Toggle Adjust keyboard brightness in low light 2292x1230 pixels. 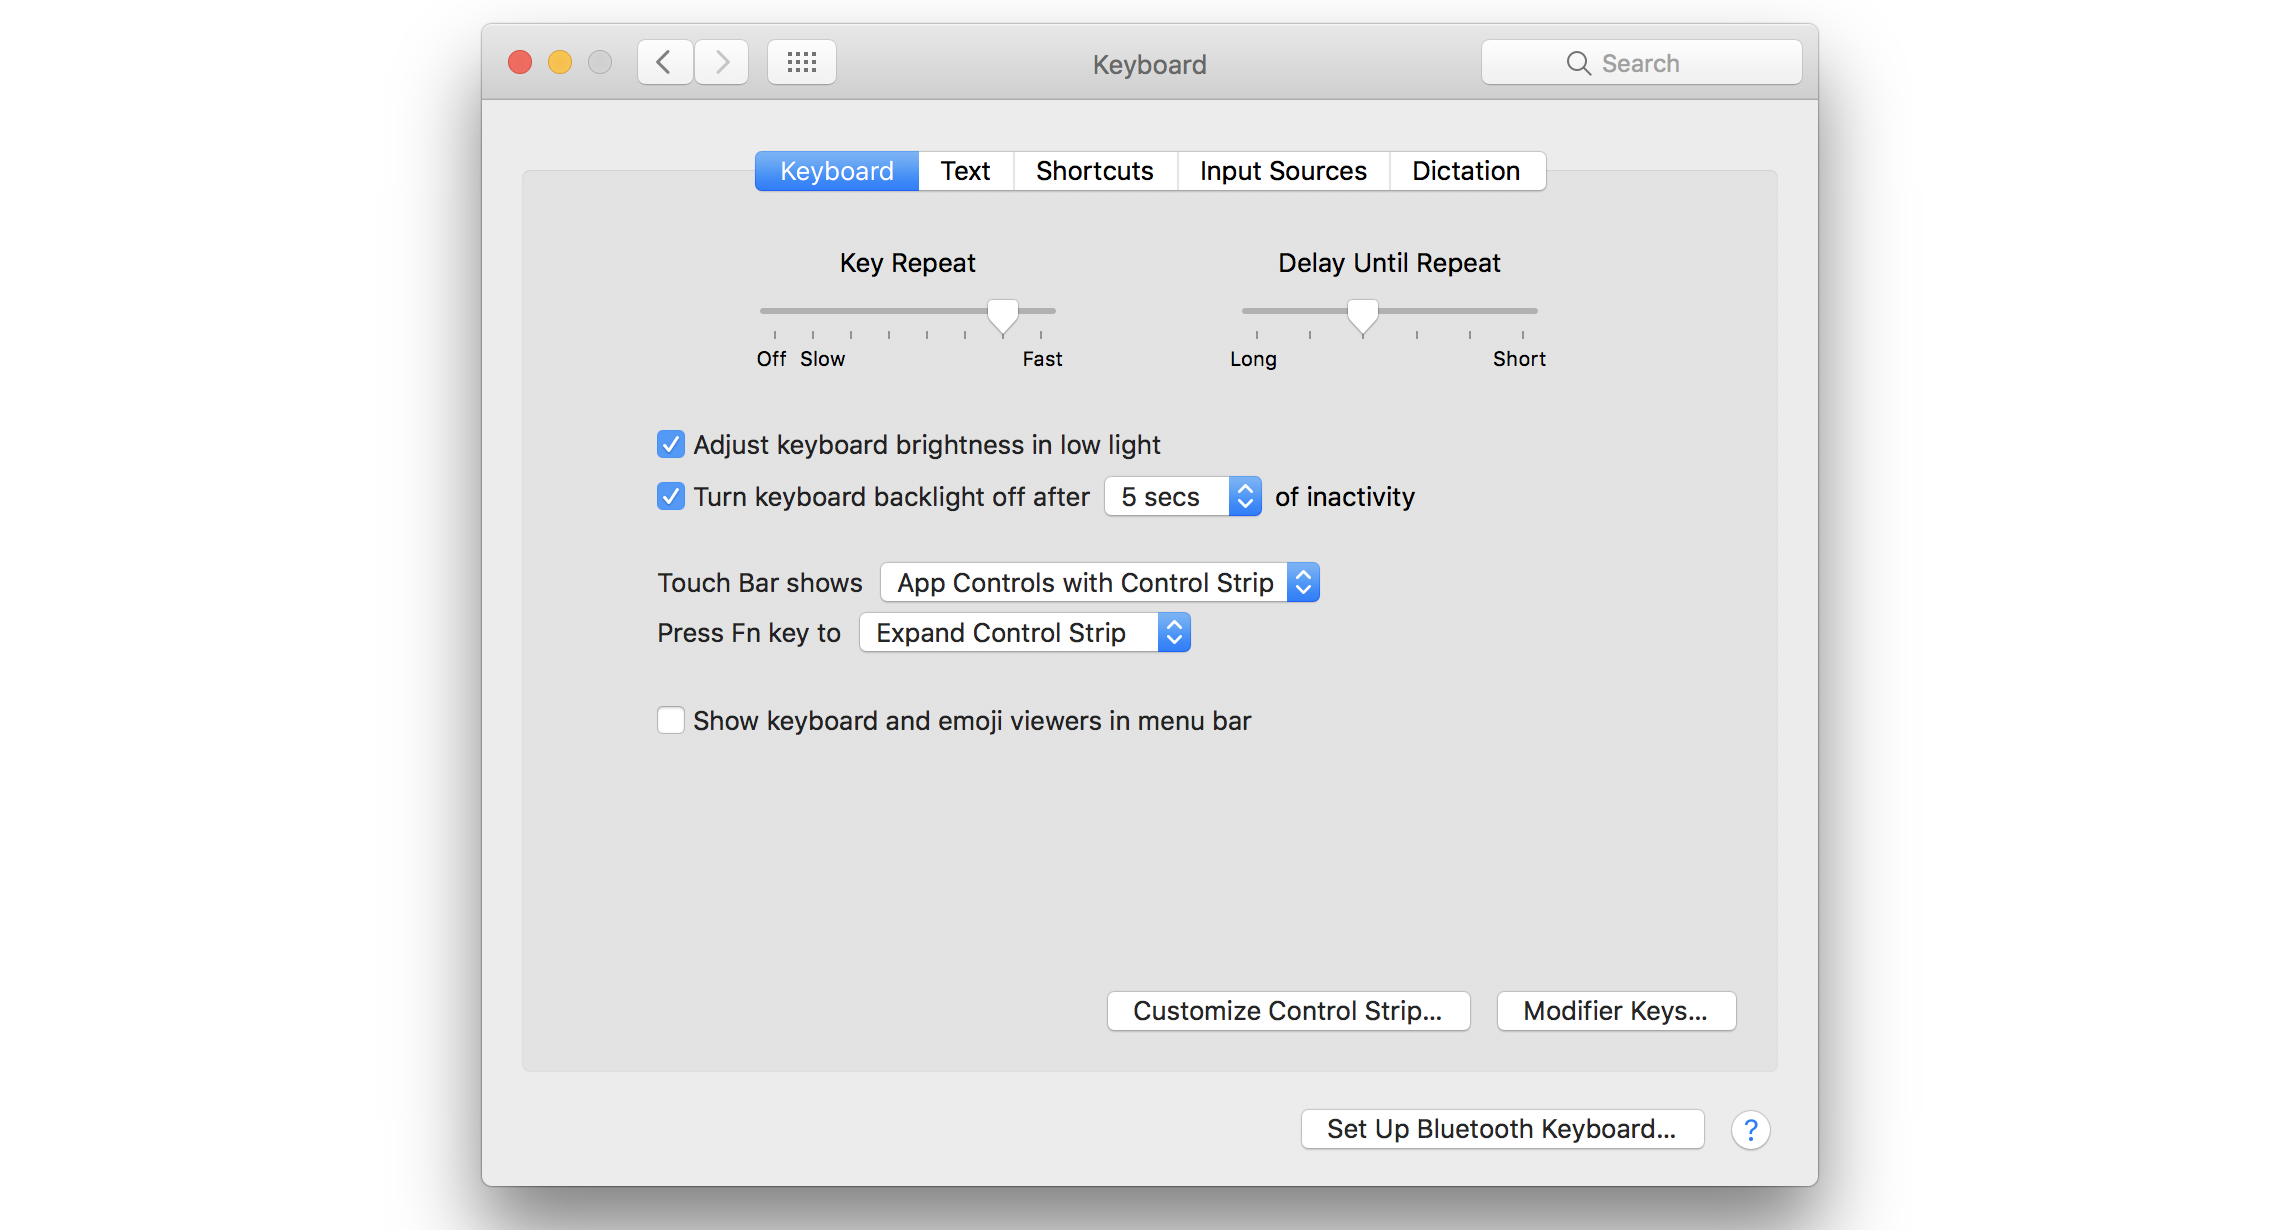click(671, 444)
